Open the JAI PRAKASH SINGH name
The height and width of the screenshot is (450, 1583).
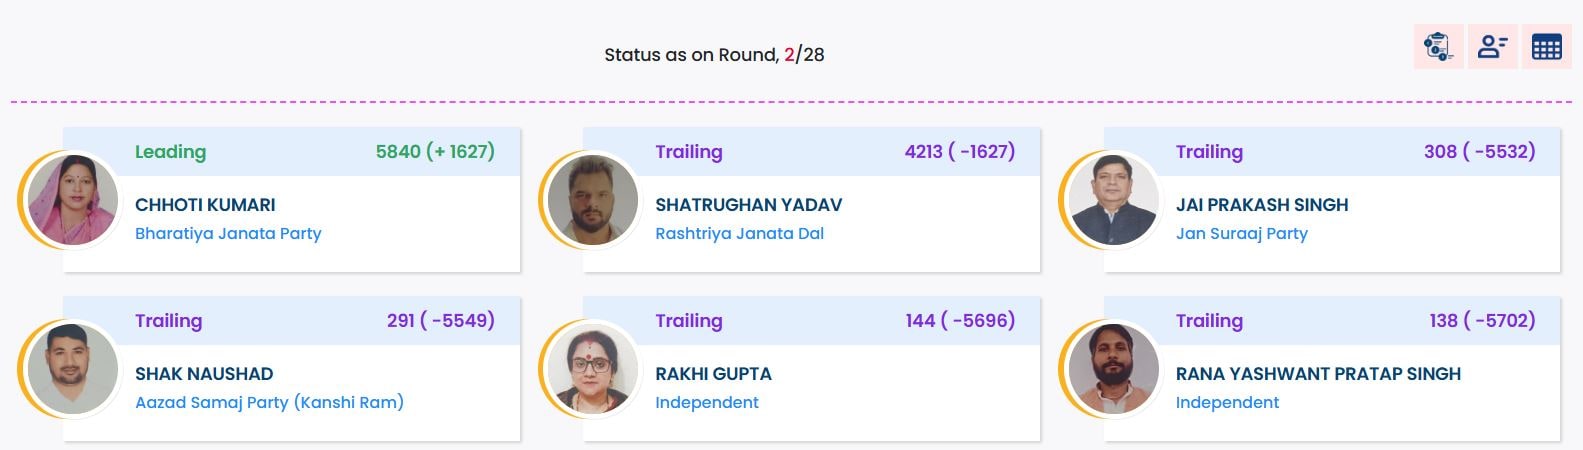[x=1261, y=205]
